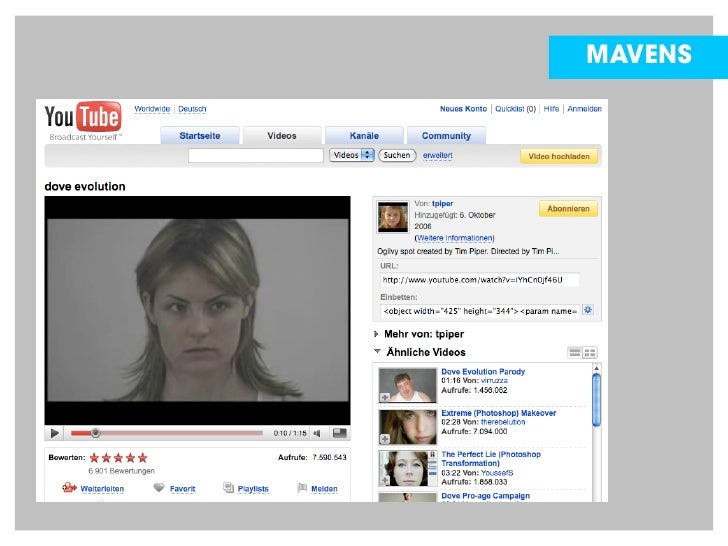Seek in the video progress bar
Viewport: 728px width, 546px height.
tap(167, 433)
